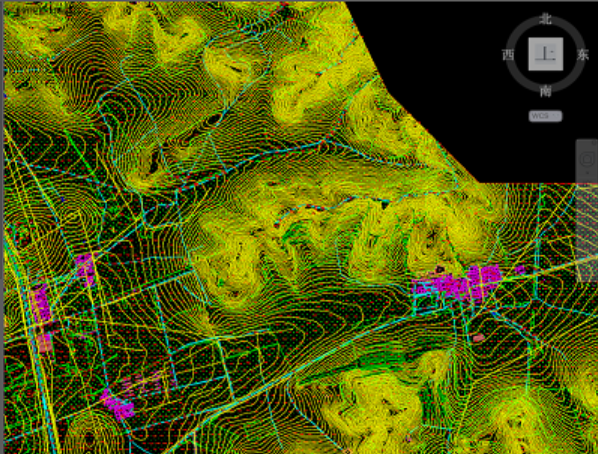The width and height of the screenshot is (598, 454).
Task: Select the small pink block south of east village
Action: pos(478,338)
